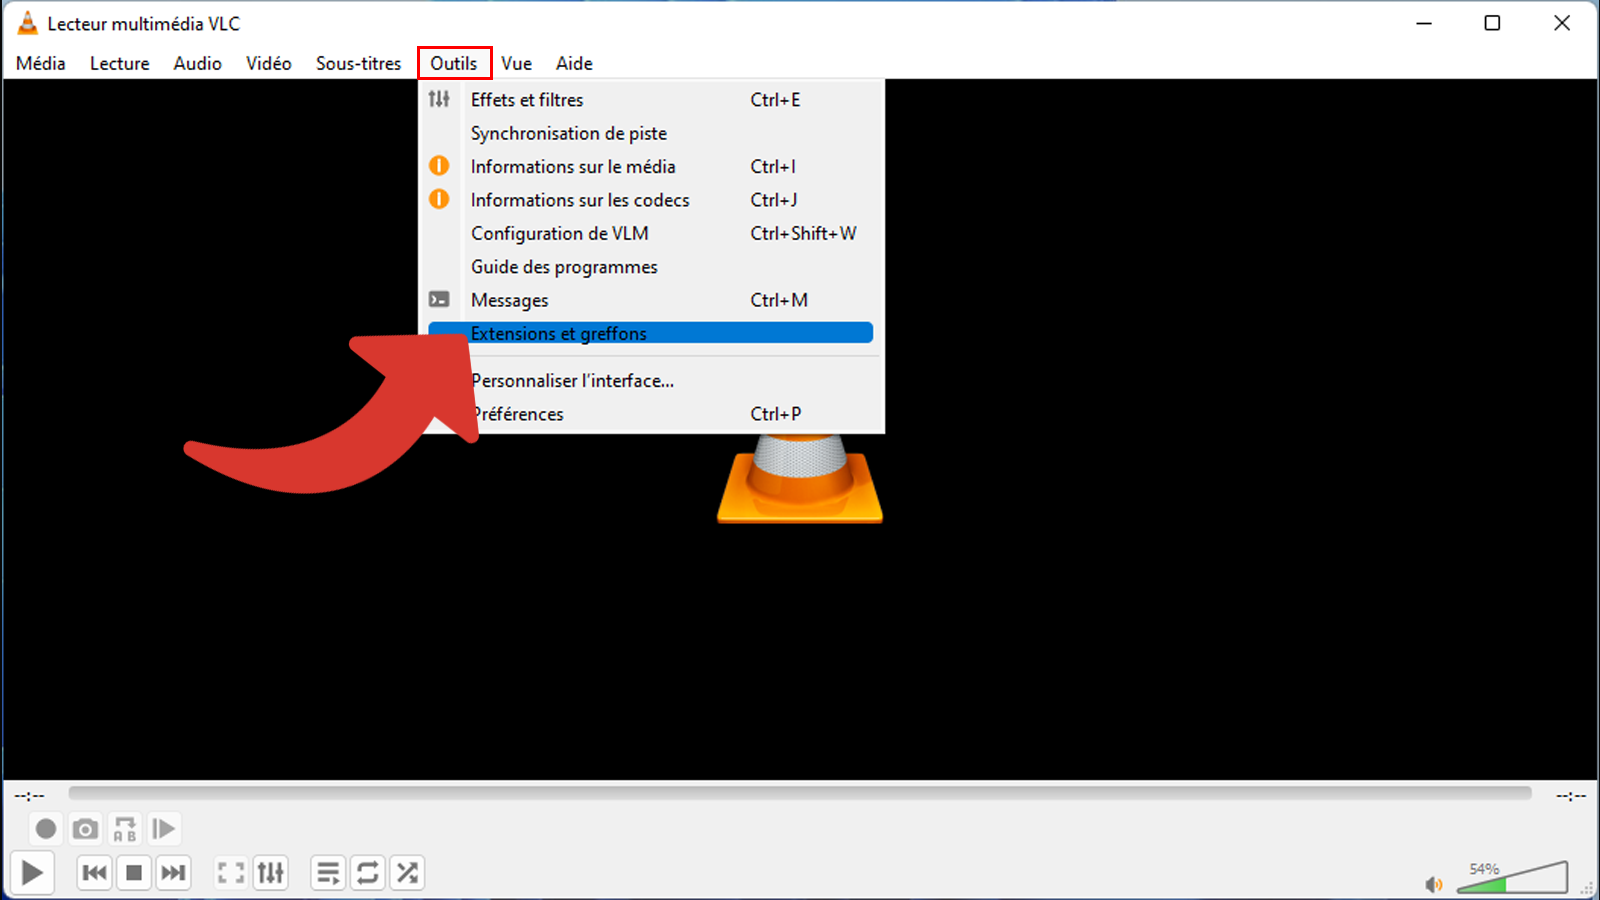Open Informations sur les codecs
Image resolution: width=1600 pixels, height=900 pixels.
coord(651,200)
